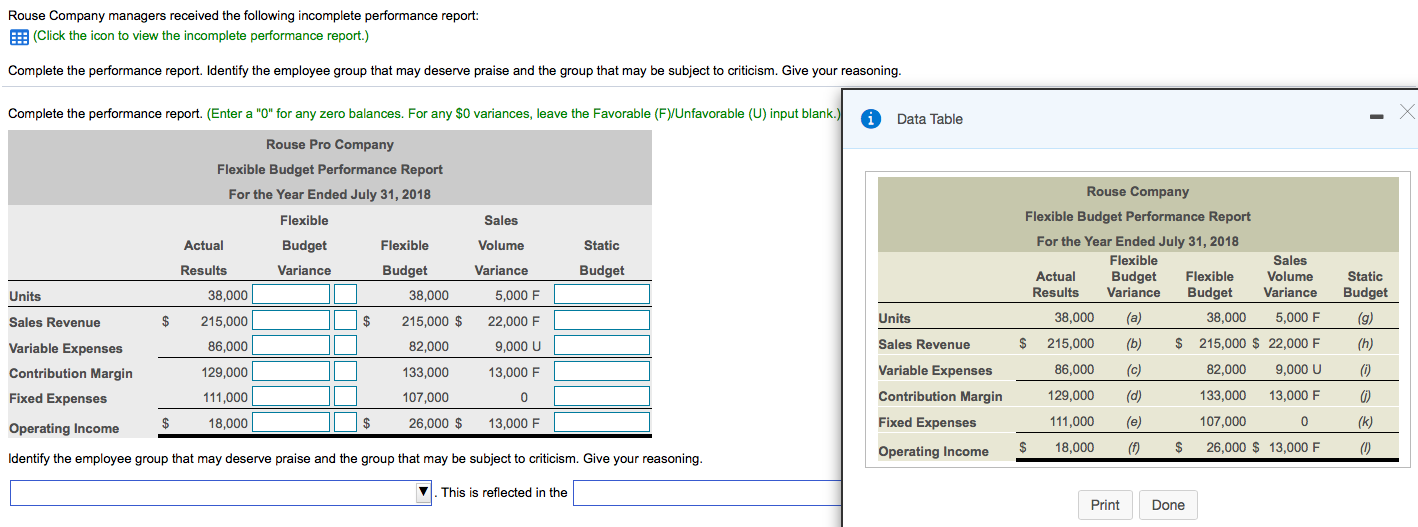1418x527 pixels.
Task: Click the 'Data Table' popup title
Action: click(930, 119)
